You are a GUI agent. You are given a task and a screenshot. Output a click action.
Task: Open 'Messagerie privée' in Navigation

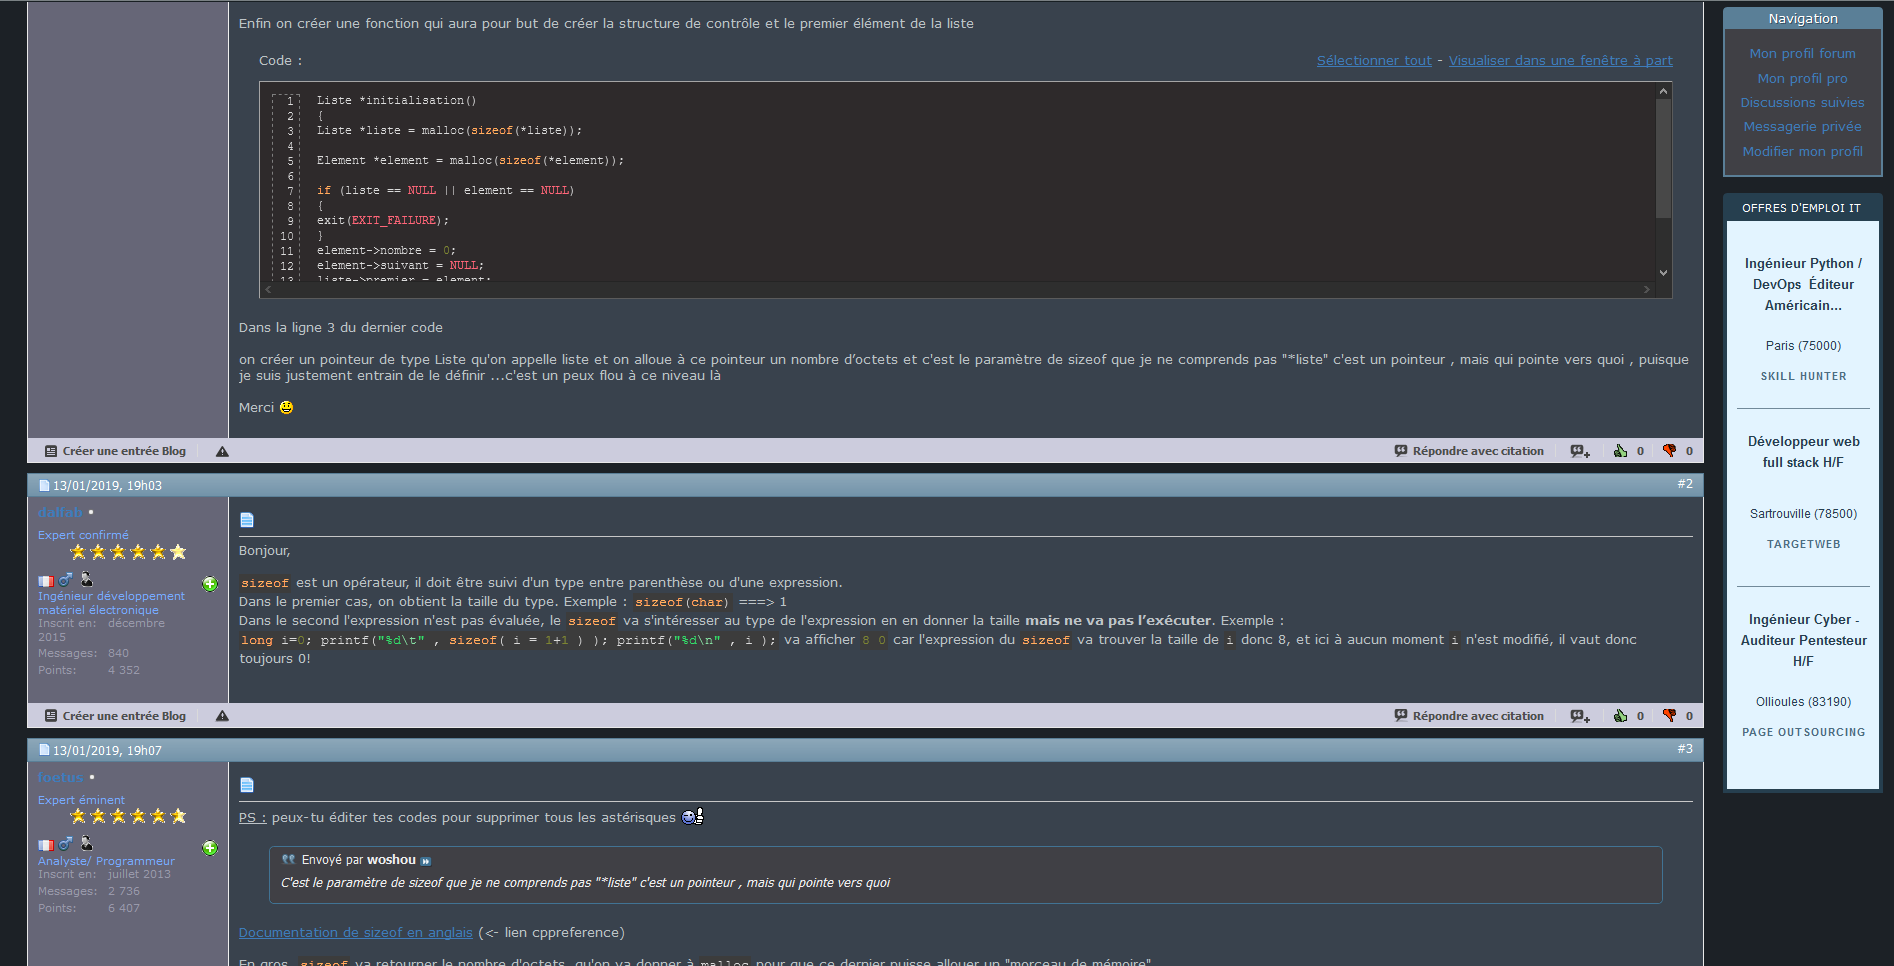1802,127
